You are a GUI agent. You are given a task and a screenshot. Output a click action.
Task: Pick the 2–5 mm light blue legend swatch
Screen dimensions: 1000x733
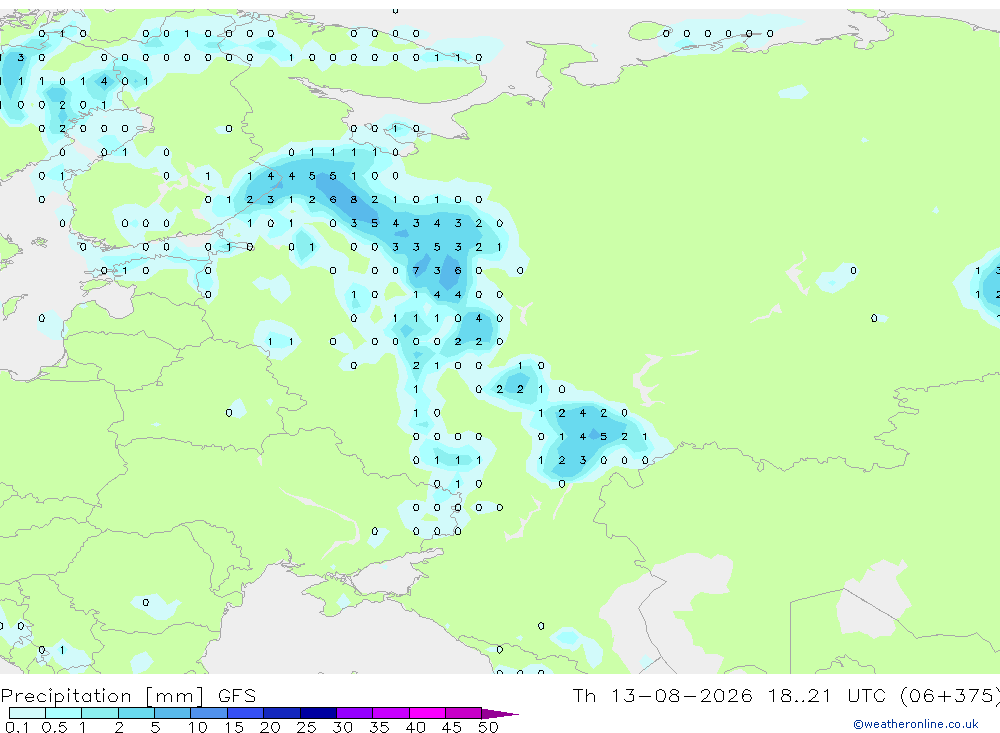click(136, 713)
